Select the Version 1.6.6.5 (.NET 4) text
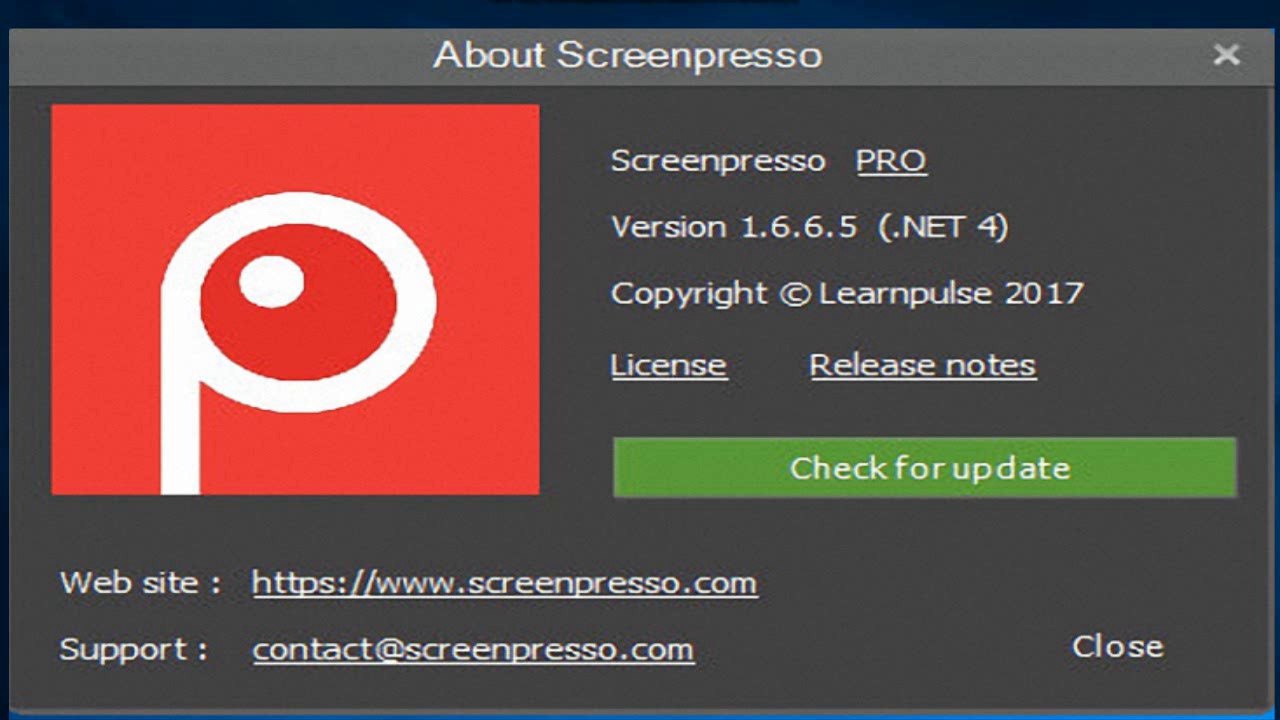1280x720 pixels. (x=810, y=227)
